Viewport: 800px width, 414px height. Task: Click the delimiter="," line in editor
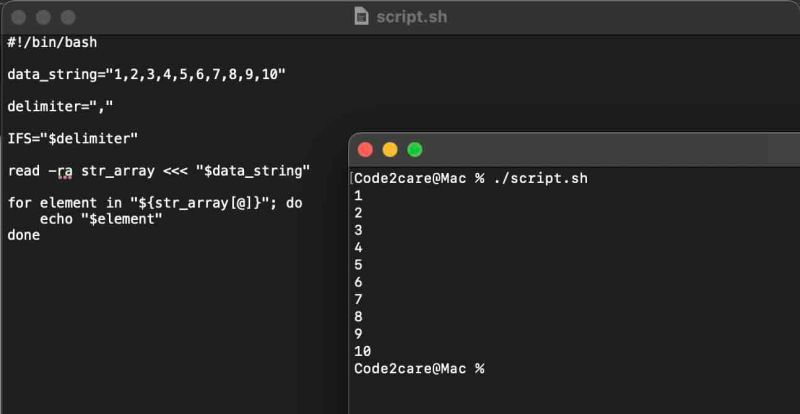(60, 107)
